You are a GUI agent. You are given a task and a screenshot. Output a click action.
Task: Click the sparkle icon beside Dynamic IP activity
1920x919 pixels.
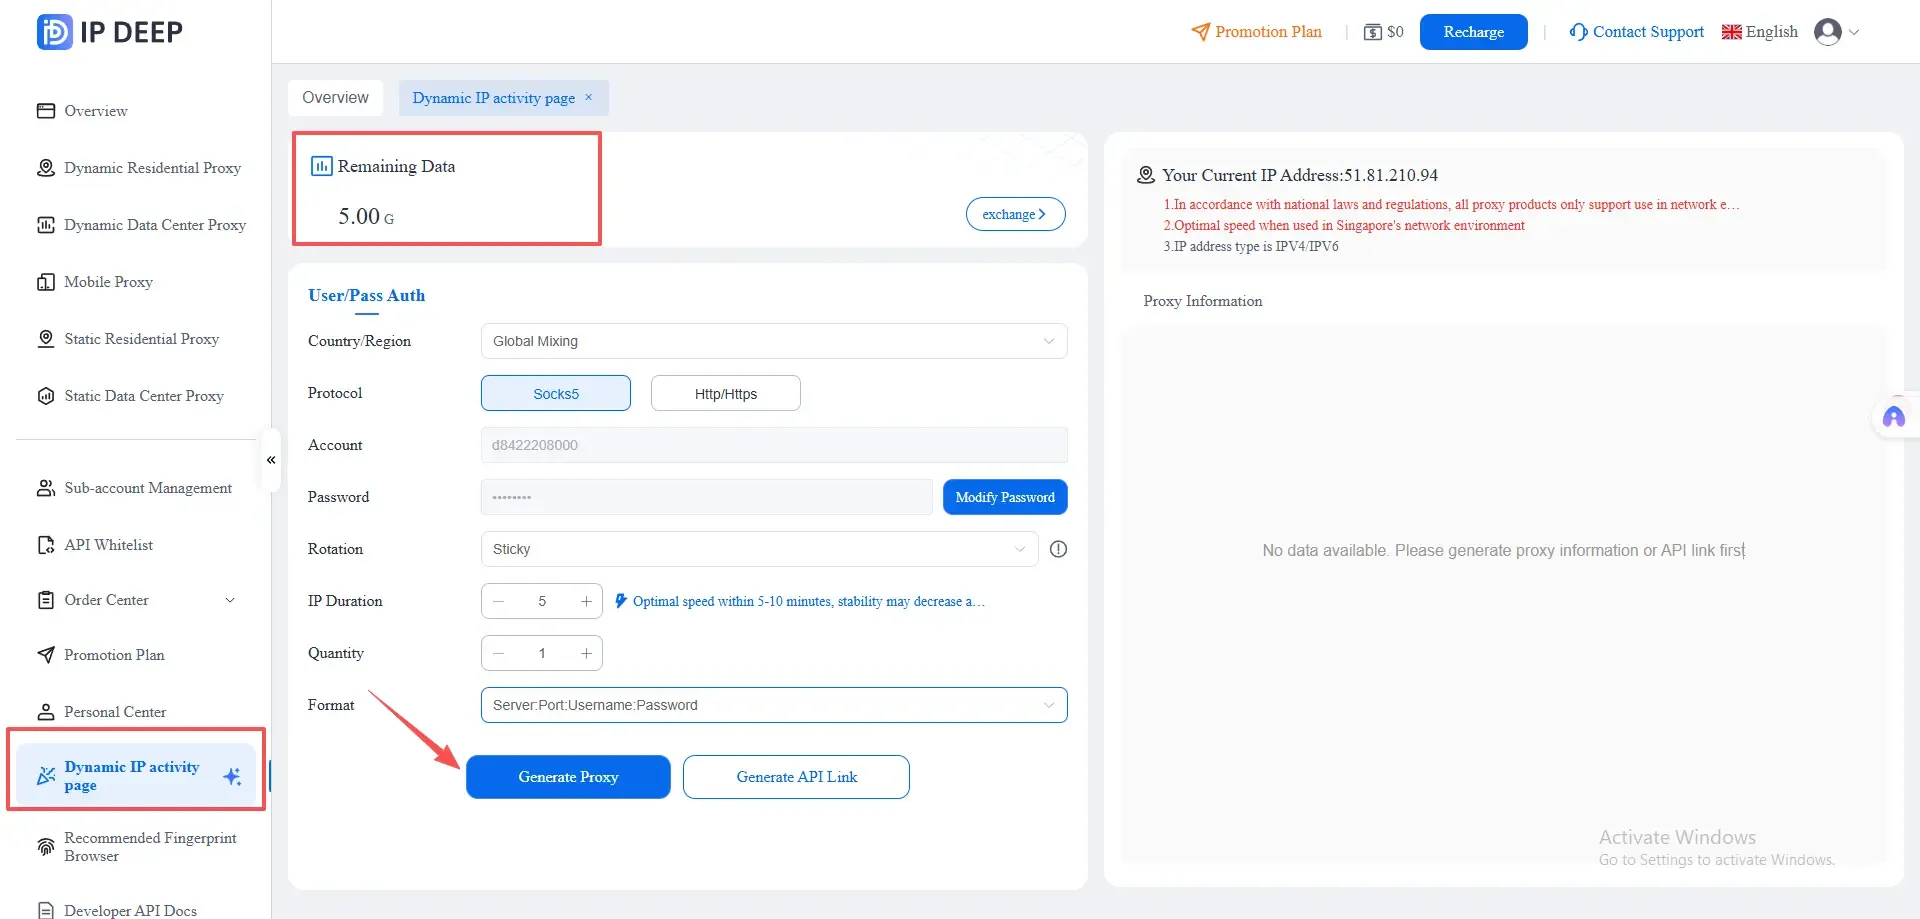tap(232, 776)
